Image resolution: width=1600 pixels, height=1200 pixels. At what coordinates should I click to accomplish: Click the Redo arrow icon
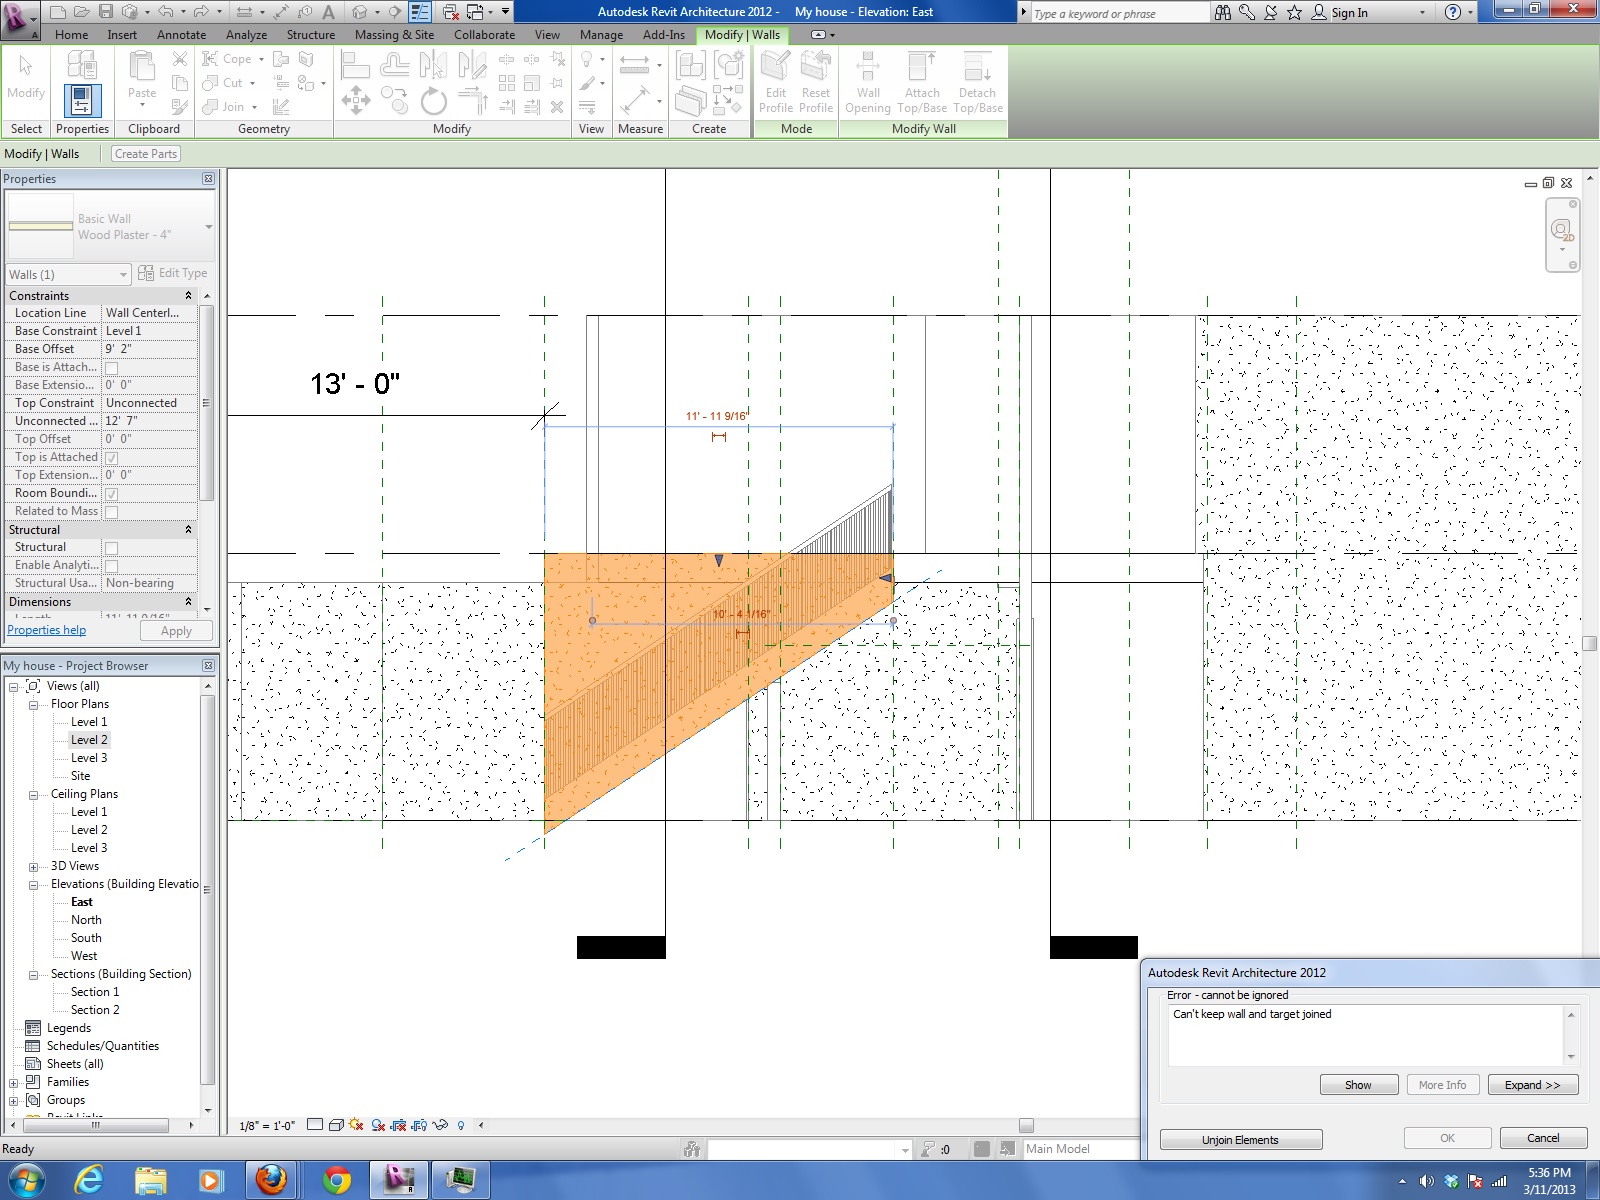[x=201, y=12]
